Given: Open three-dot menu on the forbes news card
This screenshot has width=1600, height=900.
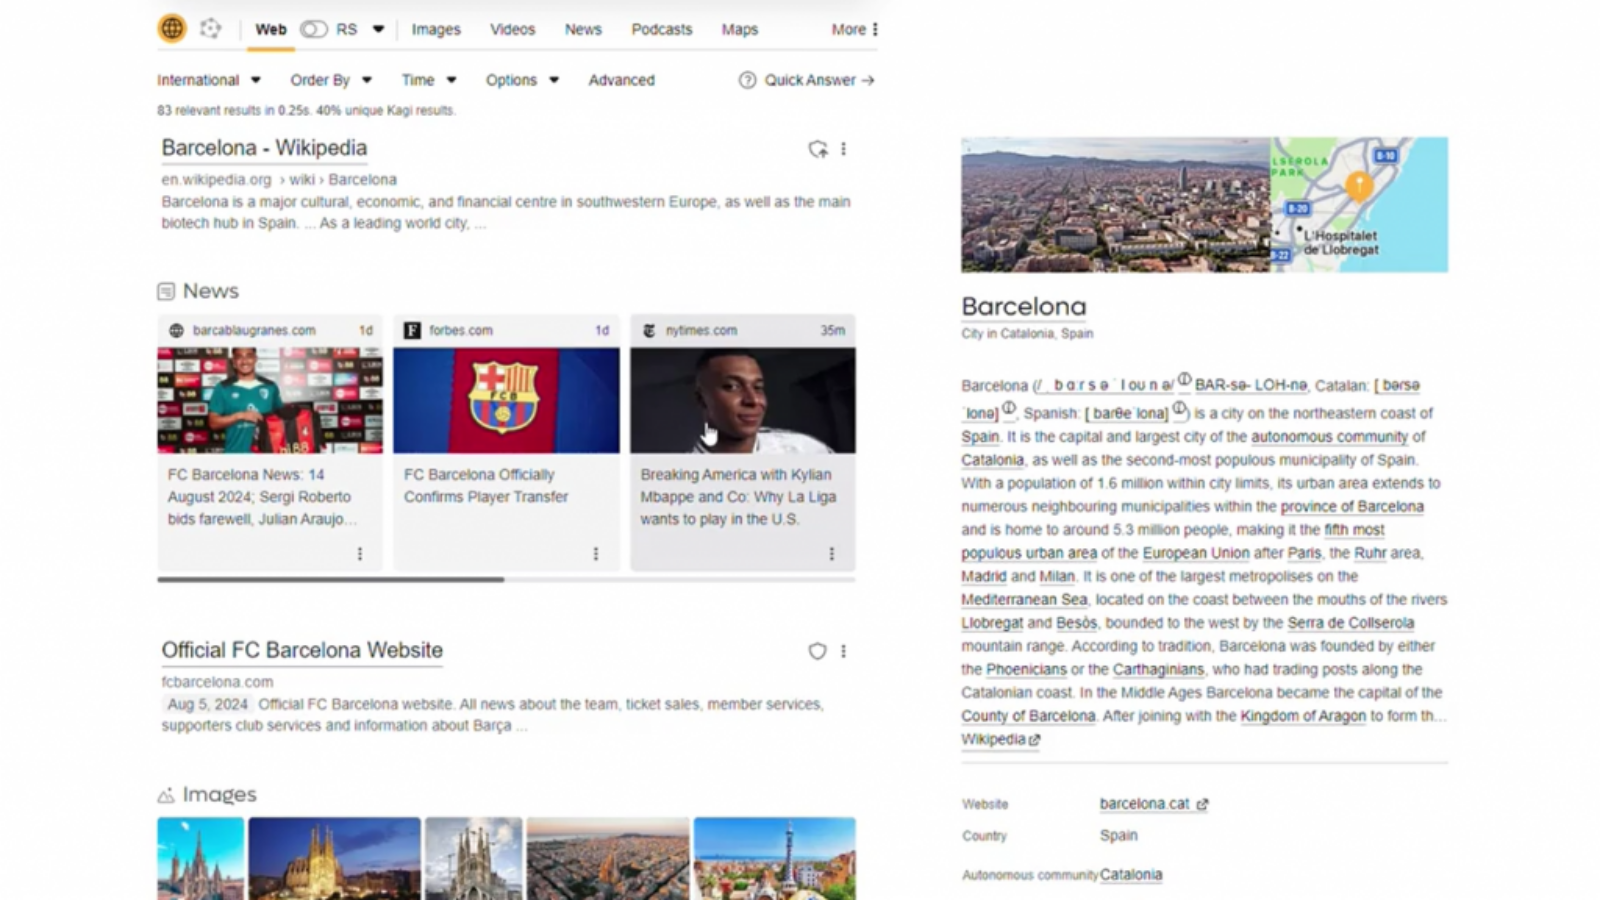Looking at the screenshot, I should [596, 554].
